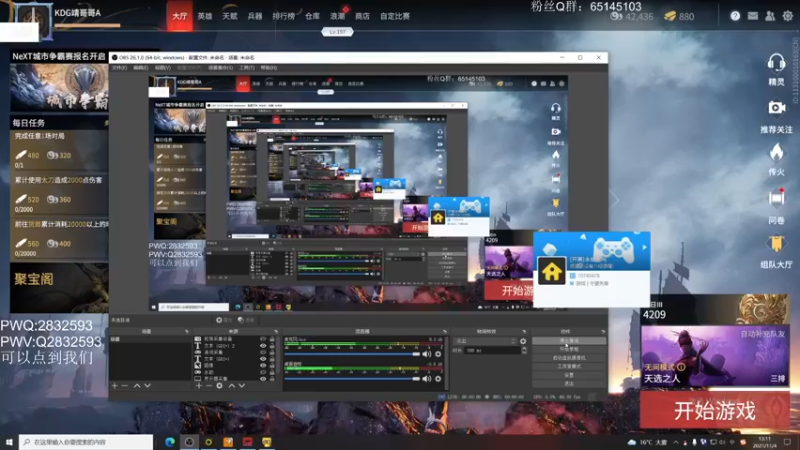Toggle visibility of 视频采集设备 source
The height and width of the screenshot is (450, 800).
(x=263, y=339)
